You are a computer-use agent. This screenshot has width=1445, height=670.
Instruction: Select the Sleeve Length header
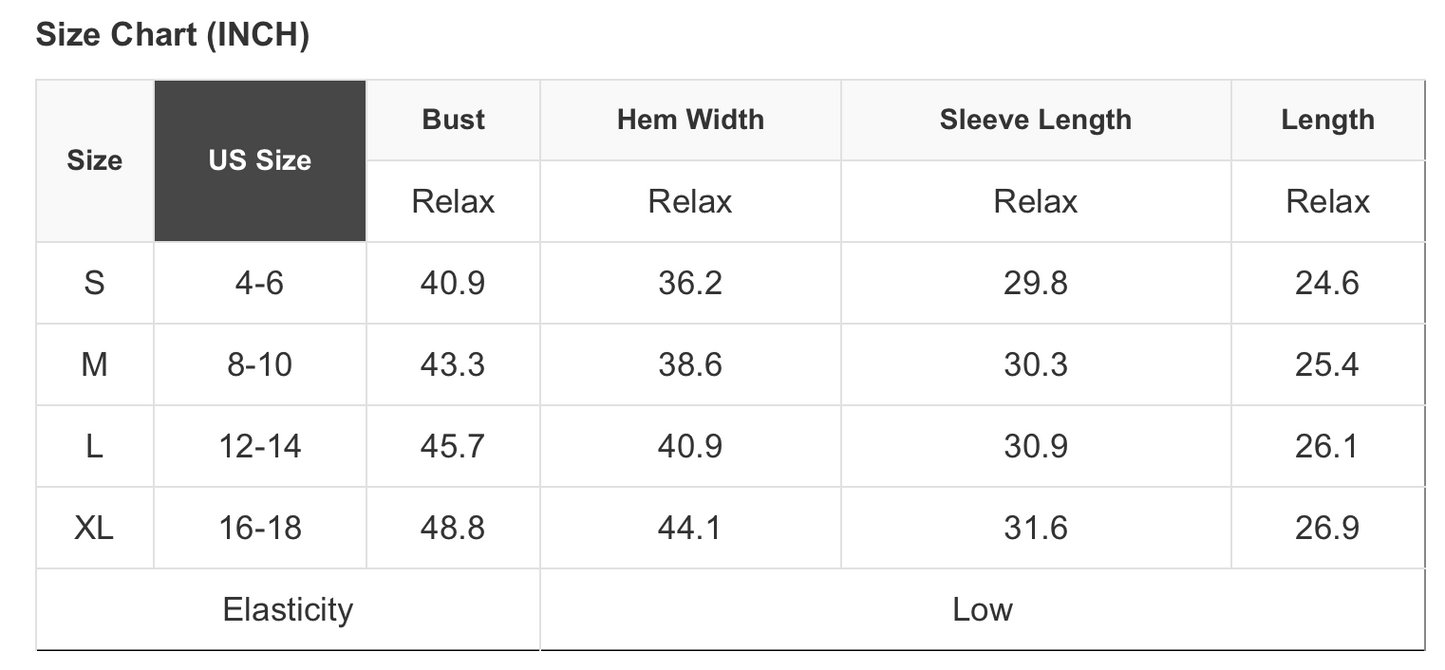1035,120
